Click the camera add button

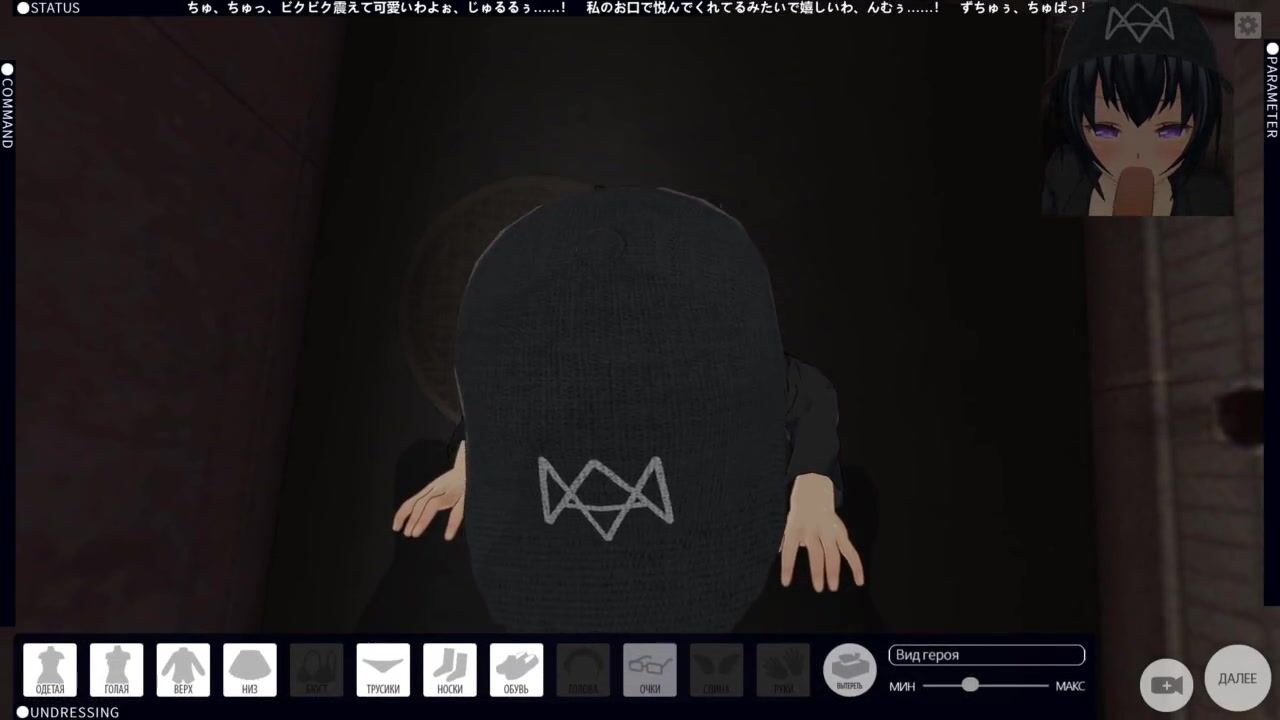pos(1166,685)
